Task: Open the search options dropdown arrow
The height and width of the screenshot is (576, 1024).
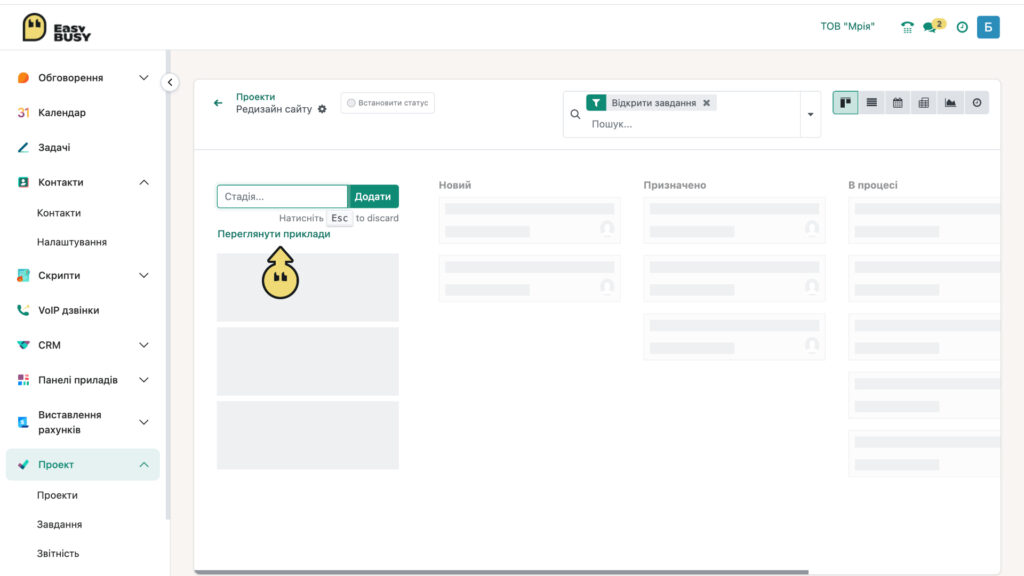Action: 810,114
